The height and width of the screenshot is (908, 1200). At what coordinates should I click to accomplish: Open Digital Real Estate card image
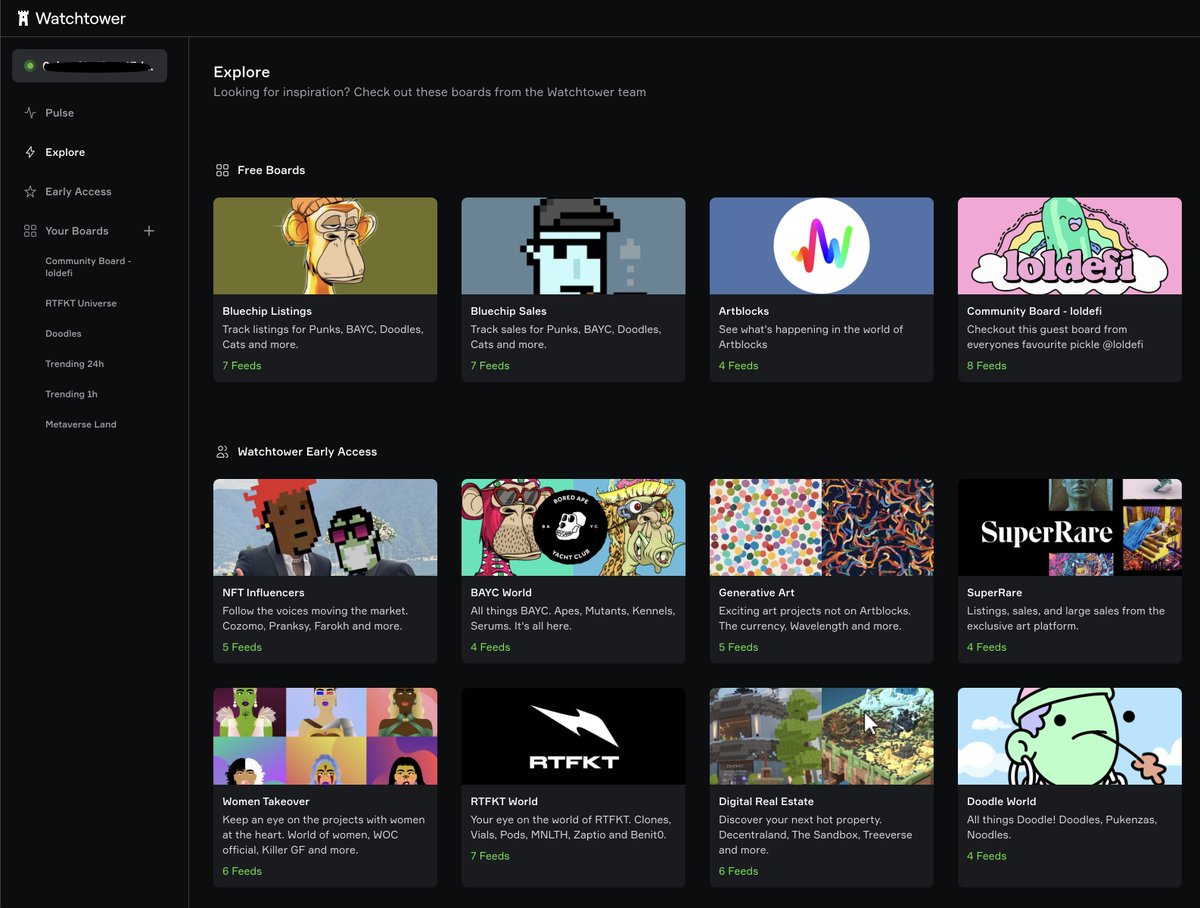(821, 736)
